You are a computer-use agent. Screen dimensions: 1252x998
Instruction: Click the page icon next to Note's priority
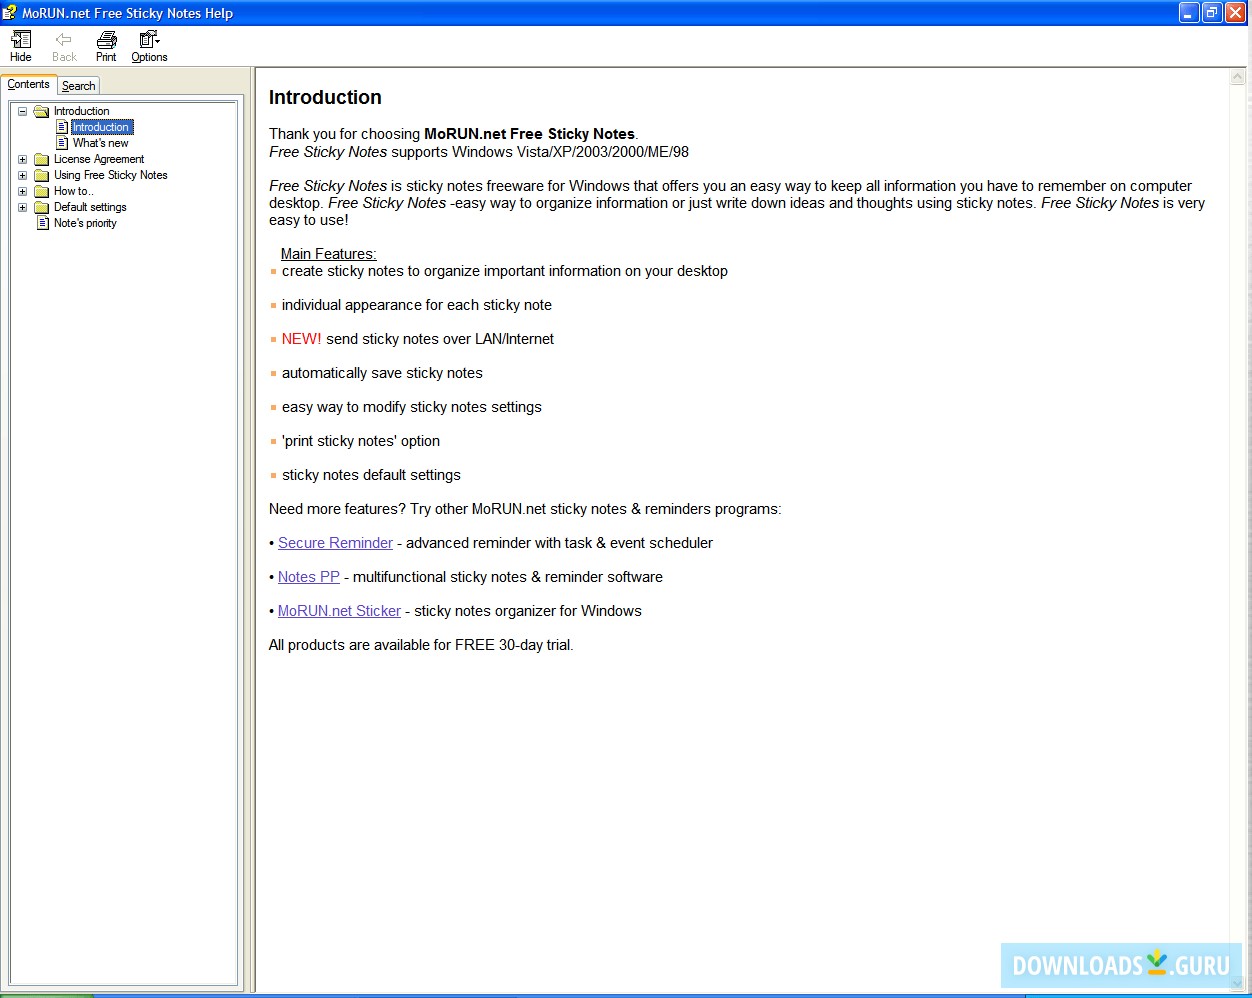[41, 223]
